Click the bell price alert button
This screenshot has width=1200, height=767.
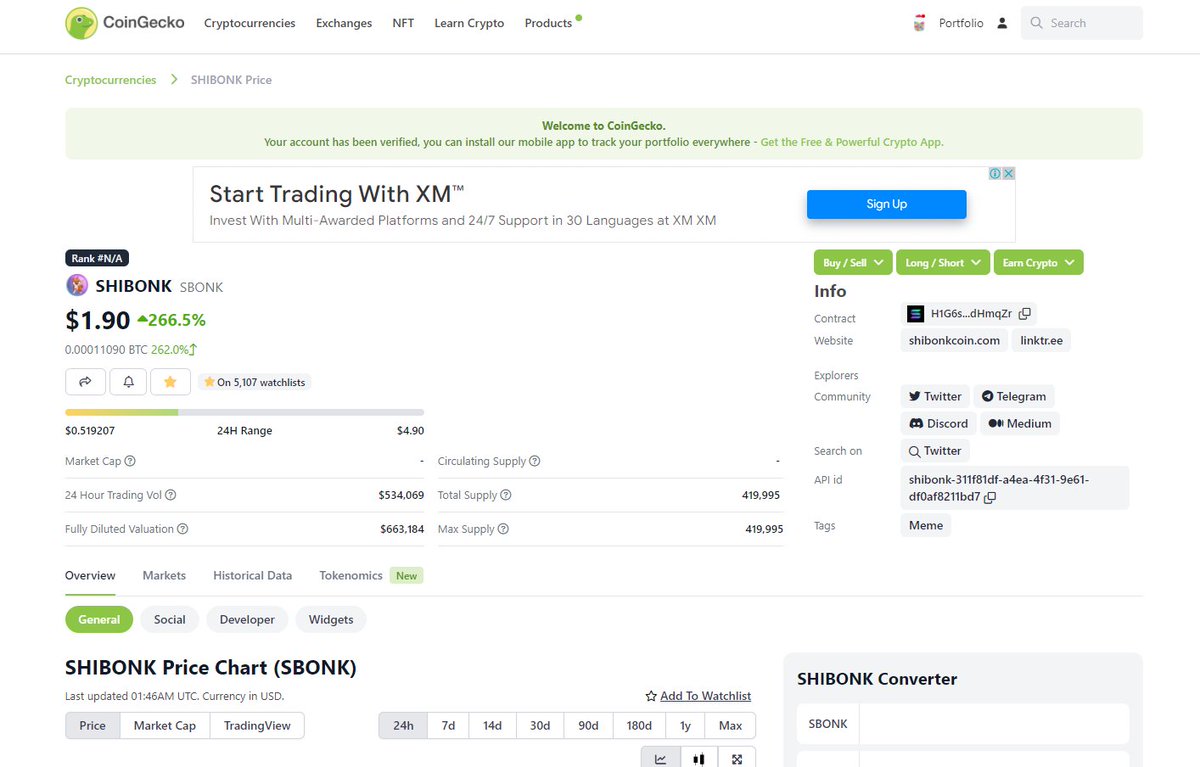[128, 381]
